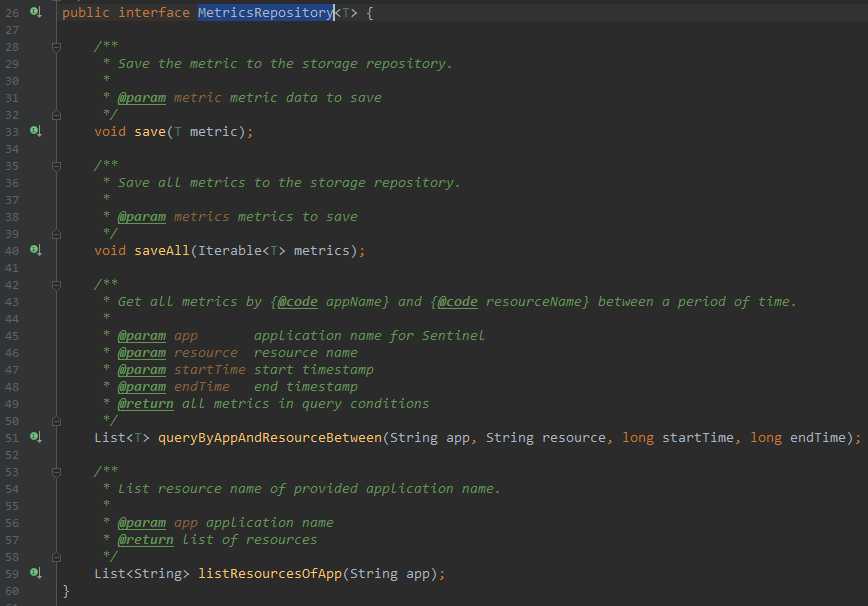Fold the 'Get all metrics' comment at line 42
Viewport: 868px width, 606px height.
pos(56,284)
